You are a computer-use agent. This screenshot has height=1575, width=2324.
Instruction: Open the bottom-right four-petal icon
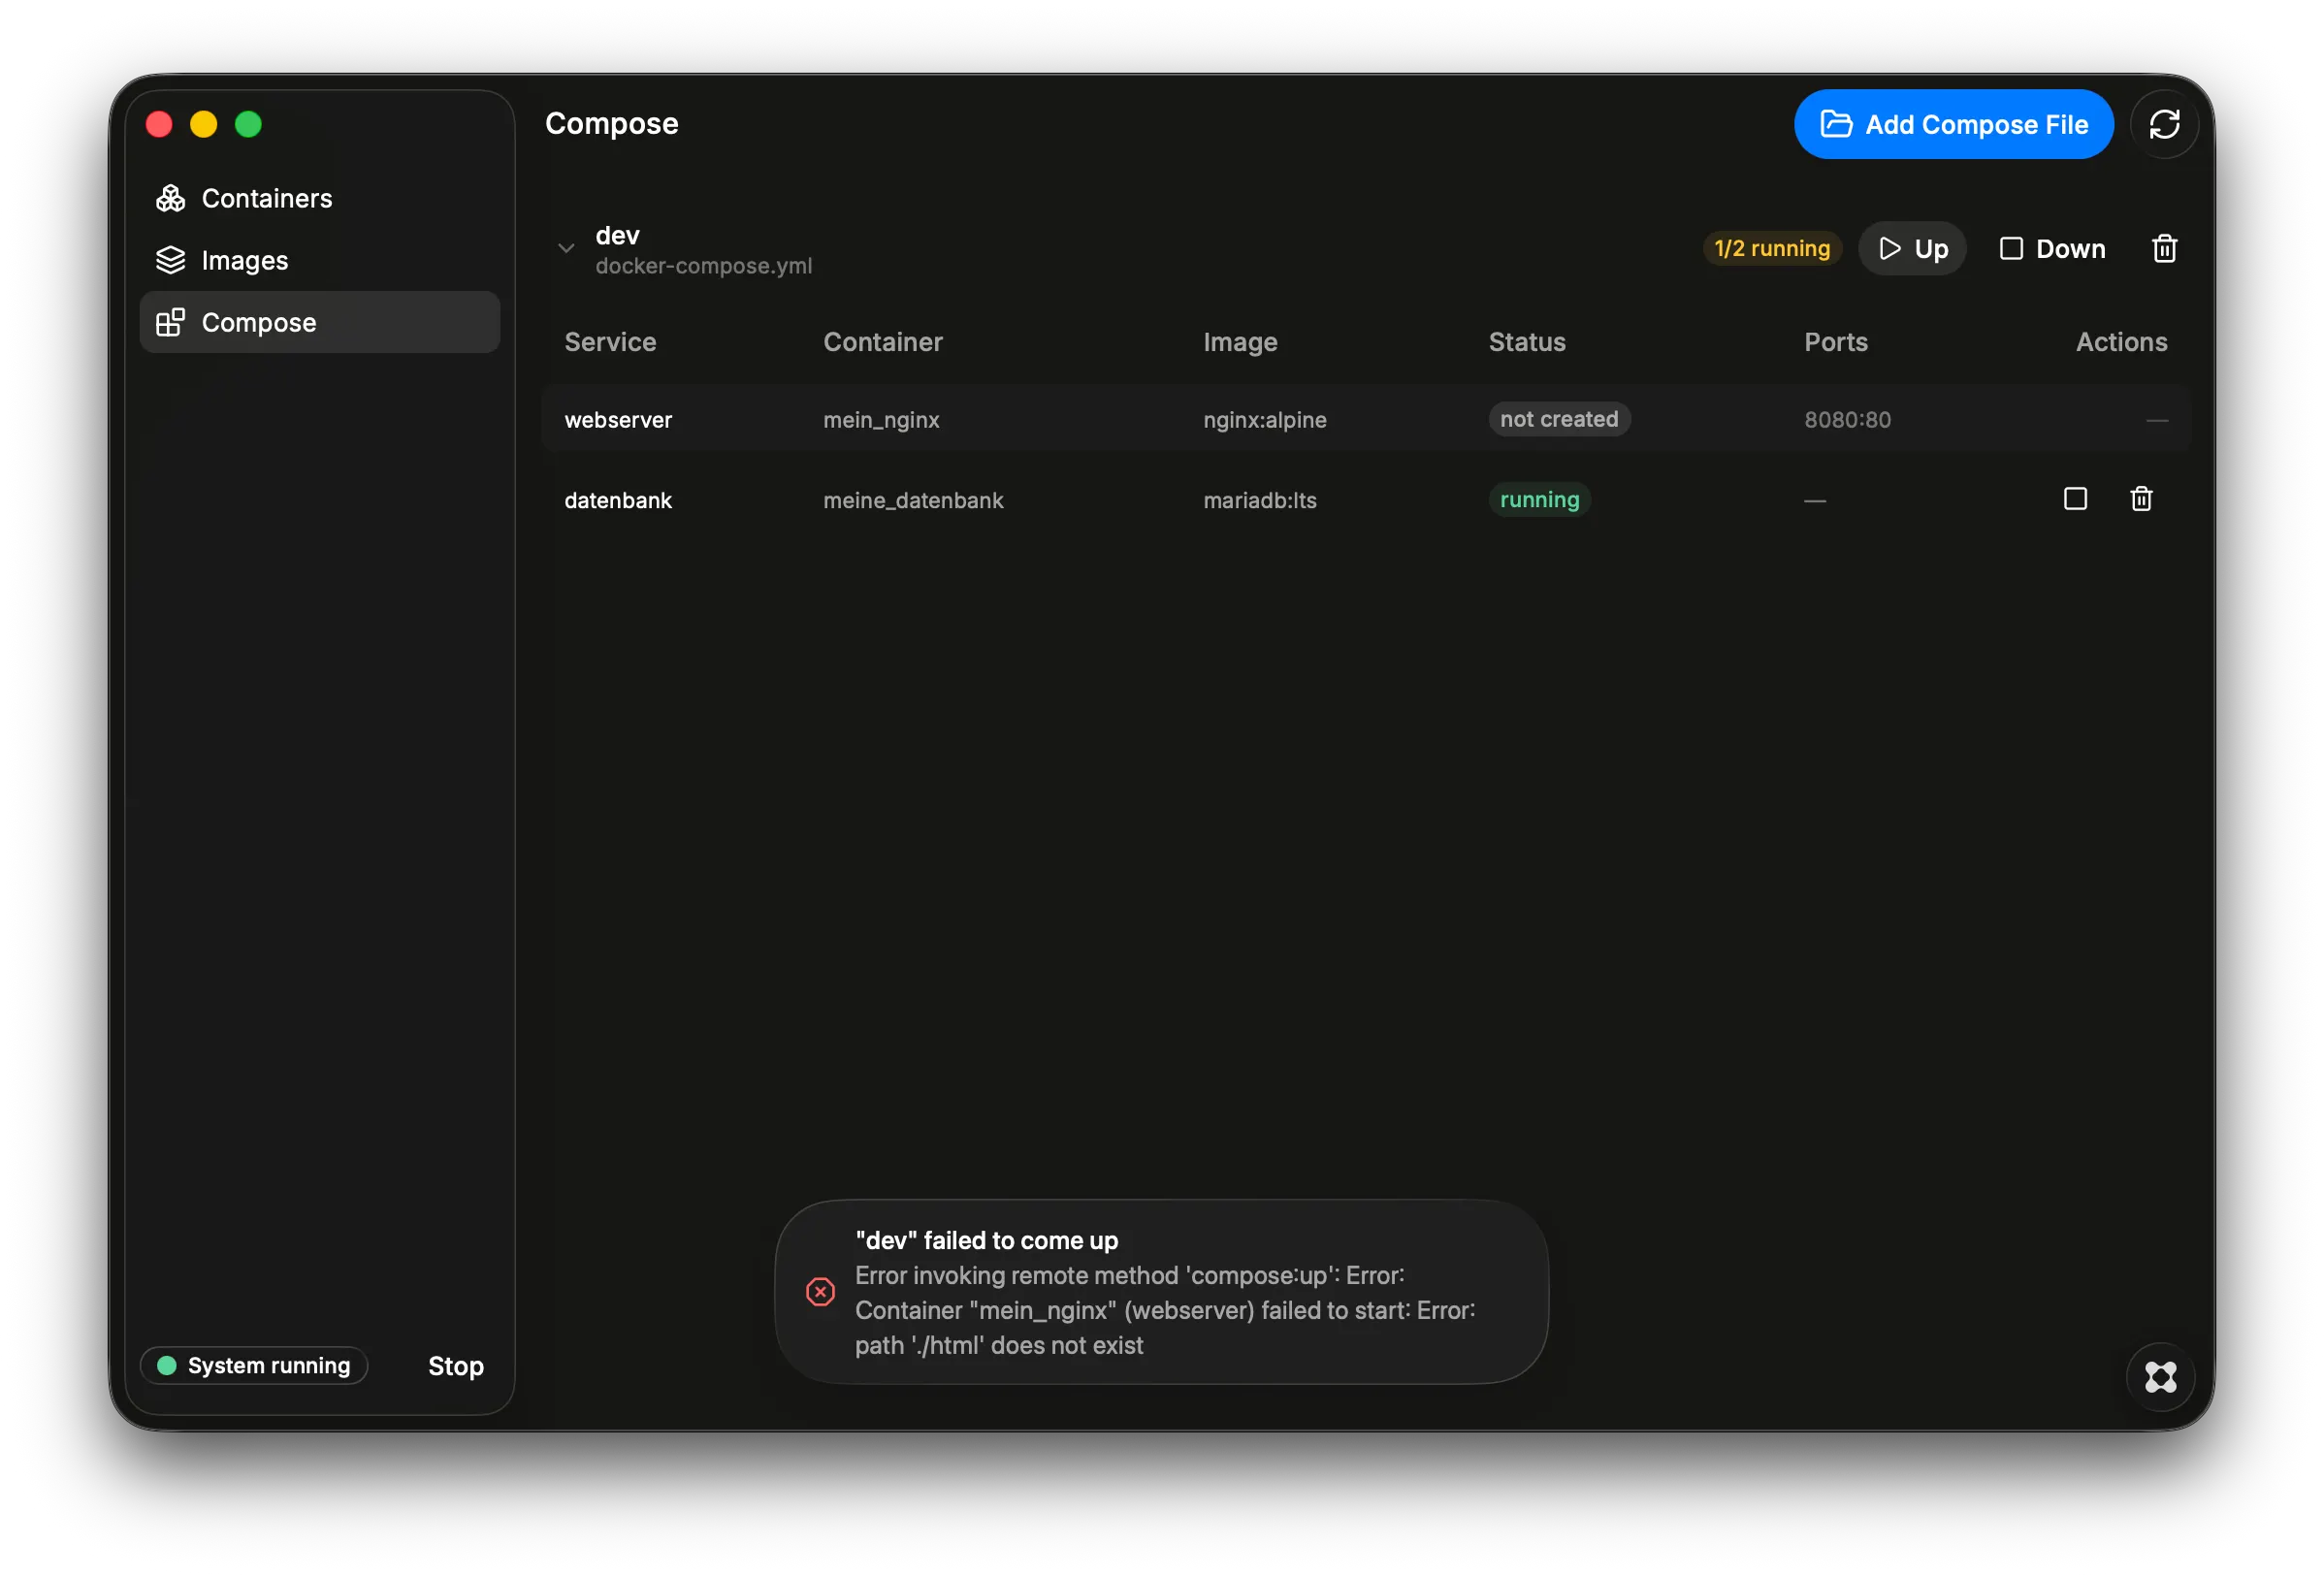pos(2160,1376)
